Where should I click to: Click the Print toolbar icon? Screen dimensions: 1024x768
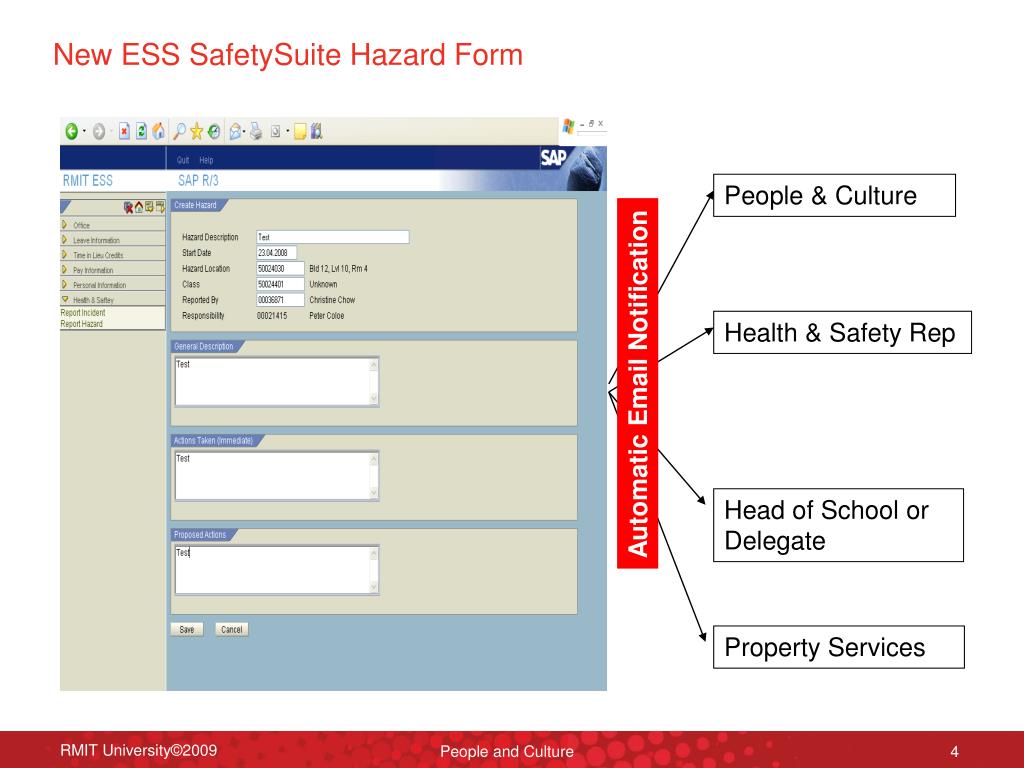(256, 131)
